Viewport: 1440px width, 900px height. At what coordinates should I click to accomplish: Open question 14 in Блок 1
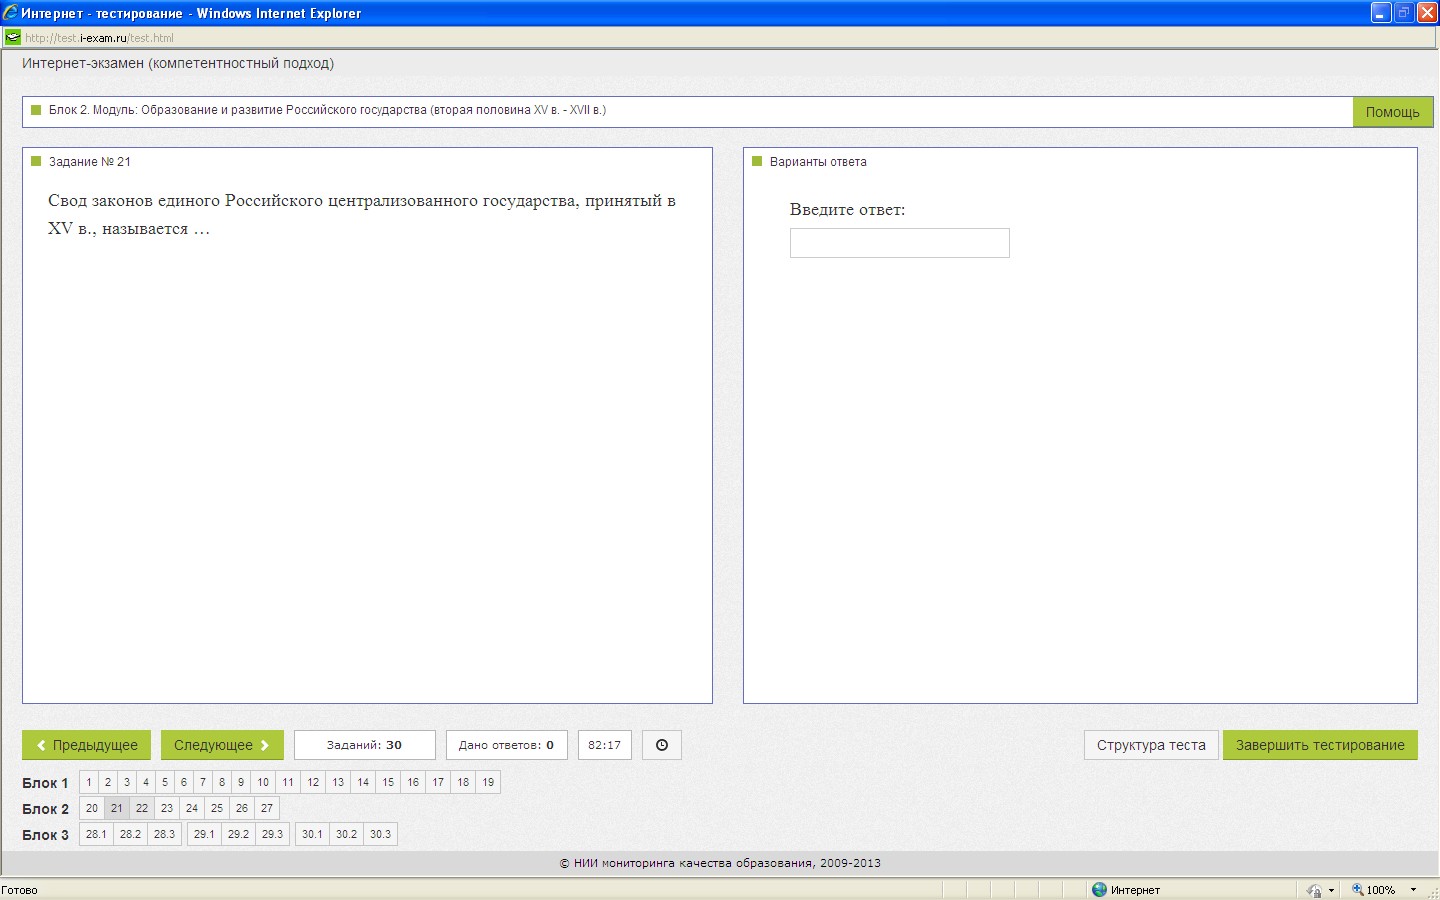(x=363, y=782)
